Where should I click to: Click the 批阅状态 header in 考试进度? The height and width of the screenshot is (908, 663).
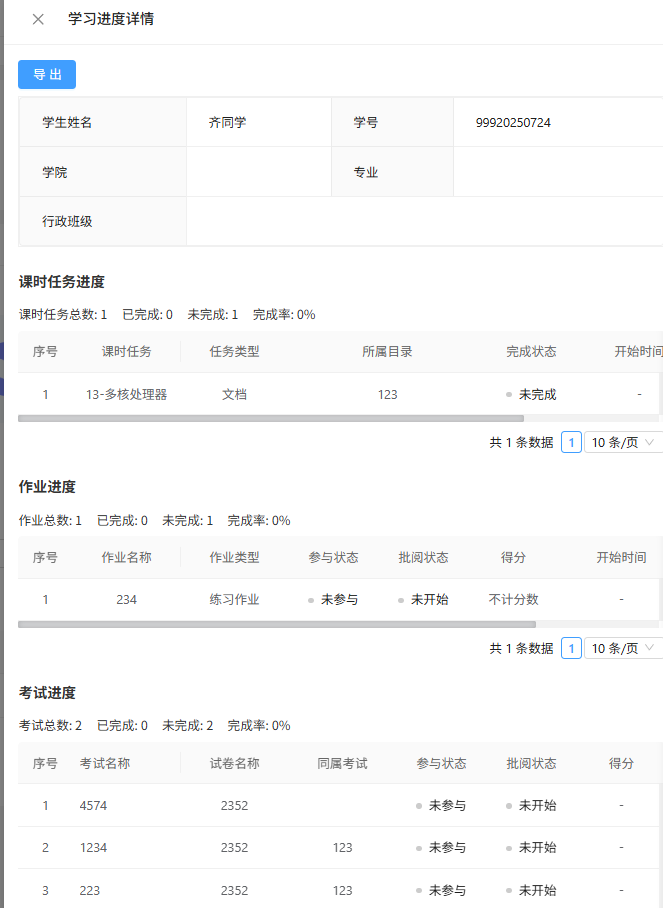[x=531, y=763]
